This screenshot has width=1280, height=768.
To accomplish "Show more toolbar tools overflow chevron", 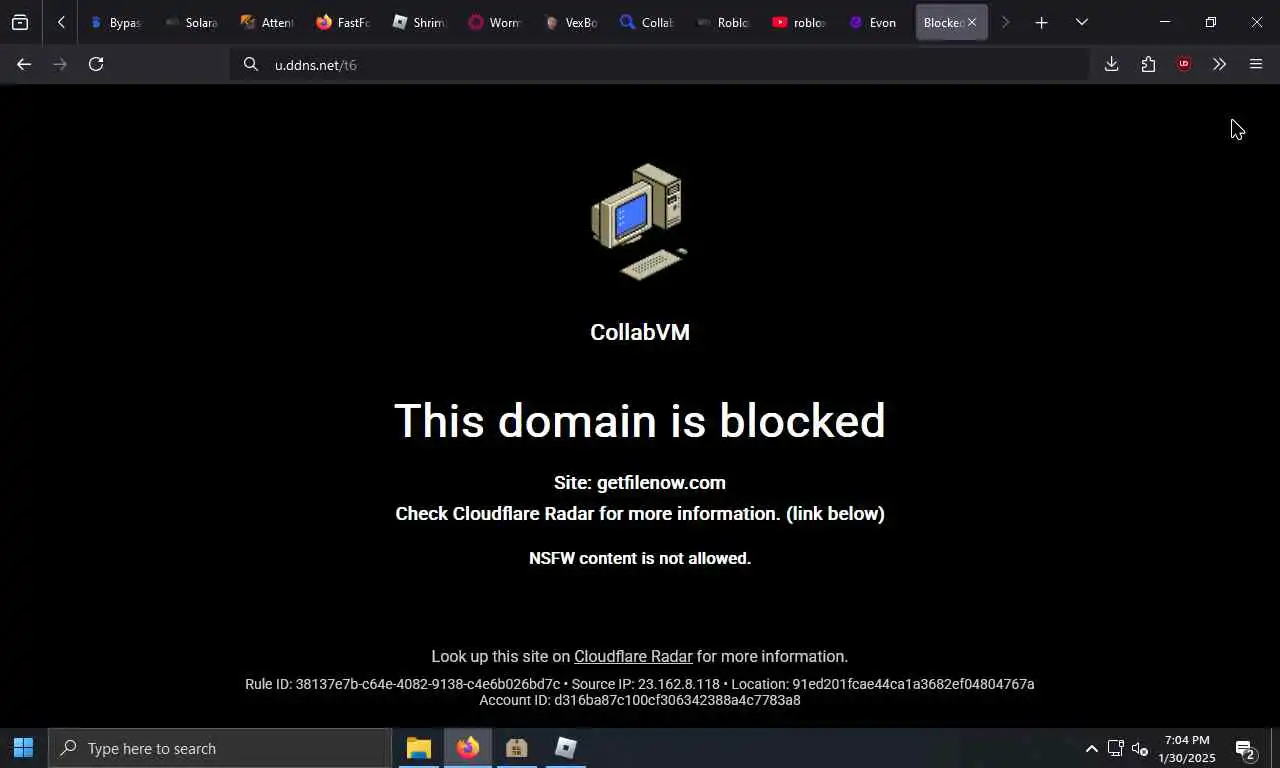I will pos(1219,64).
